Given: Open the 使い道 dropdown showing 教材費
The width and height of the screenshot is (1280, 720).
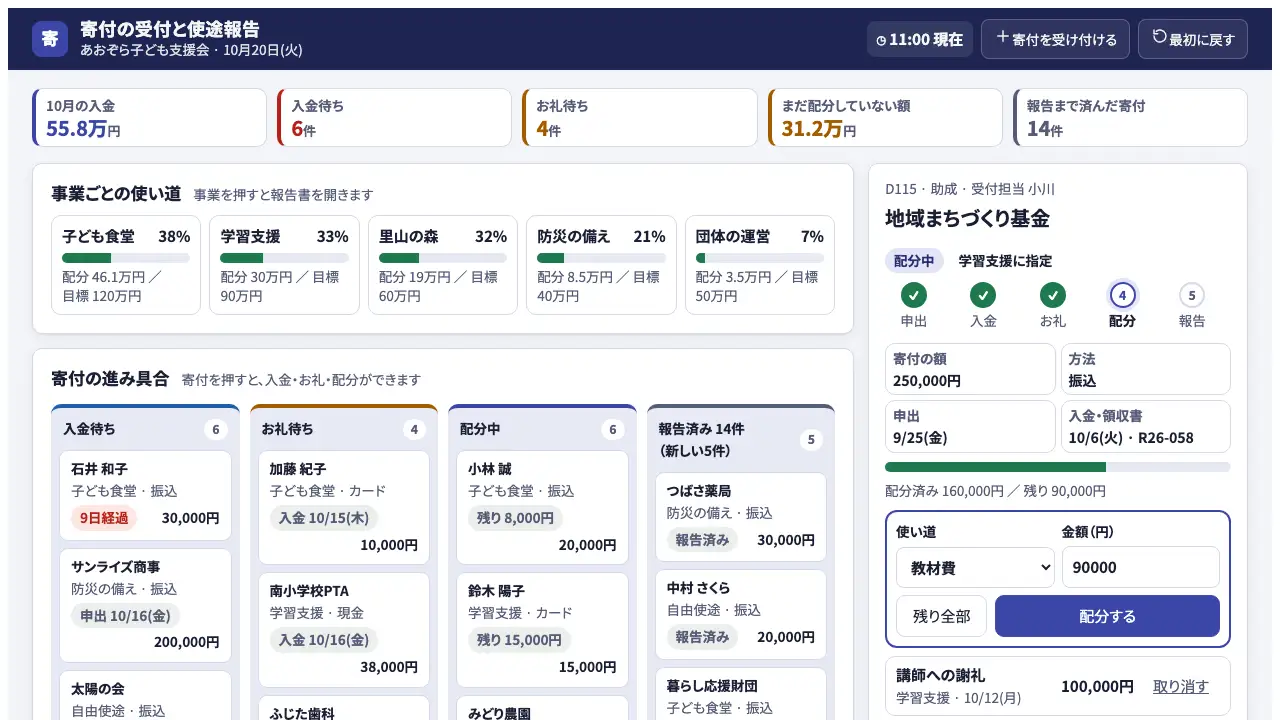Looking at the screenshot, I should pyautogui.click(x=975, y=567).
